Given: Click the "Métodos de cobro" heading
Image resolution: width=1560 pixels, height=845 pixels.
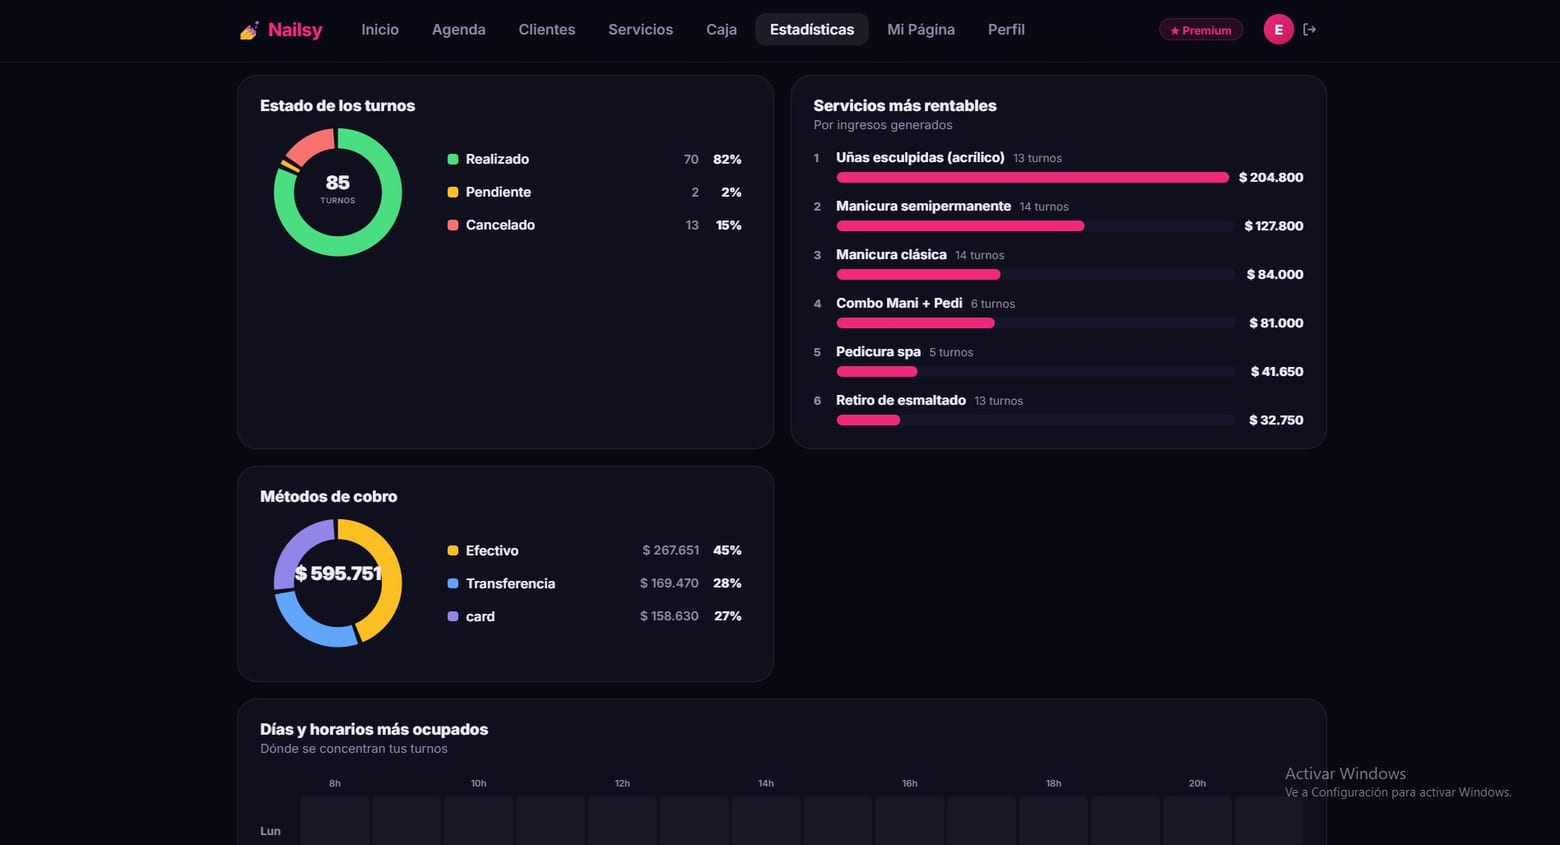Looking at the screenshot, I should pyautogui.click(x=328, y=497).
